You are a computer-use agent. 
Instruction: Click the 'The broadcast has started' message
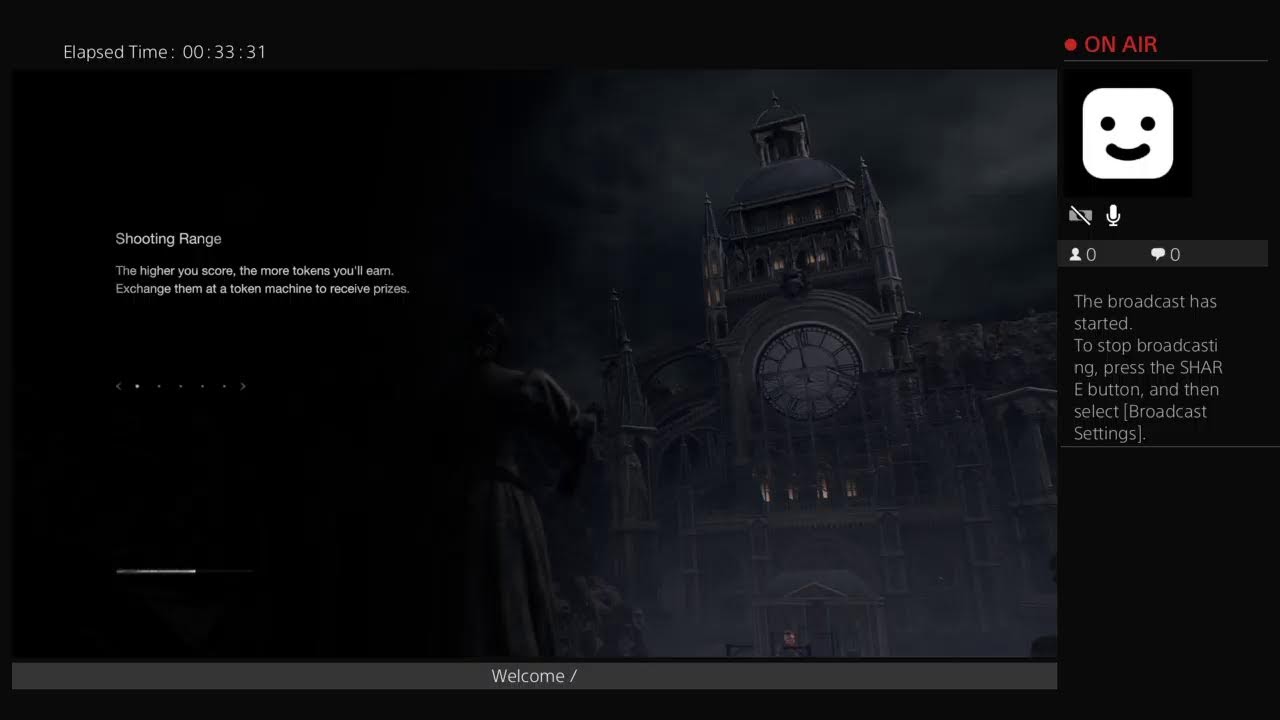point(1145,312)
